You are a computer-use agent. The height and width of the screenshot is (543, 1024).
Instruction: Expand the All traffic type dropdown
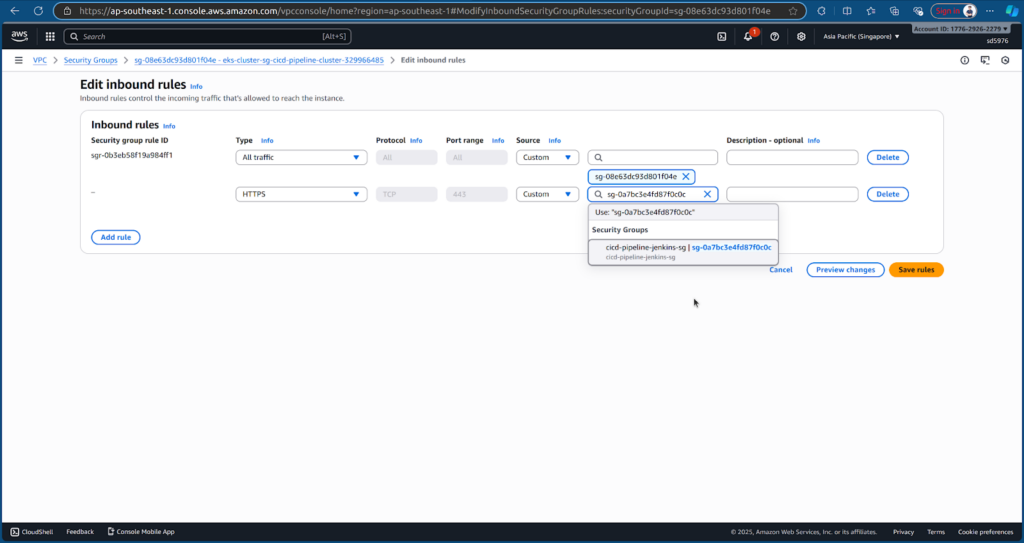point(301,157)
